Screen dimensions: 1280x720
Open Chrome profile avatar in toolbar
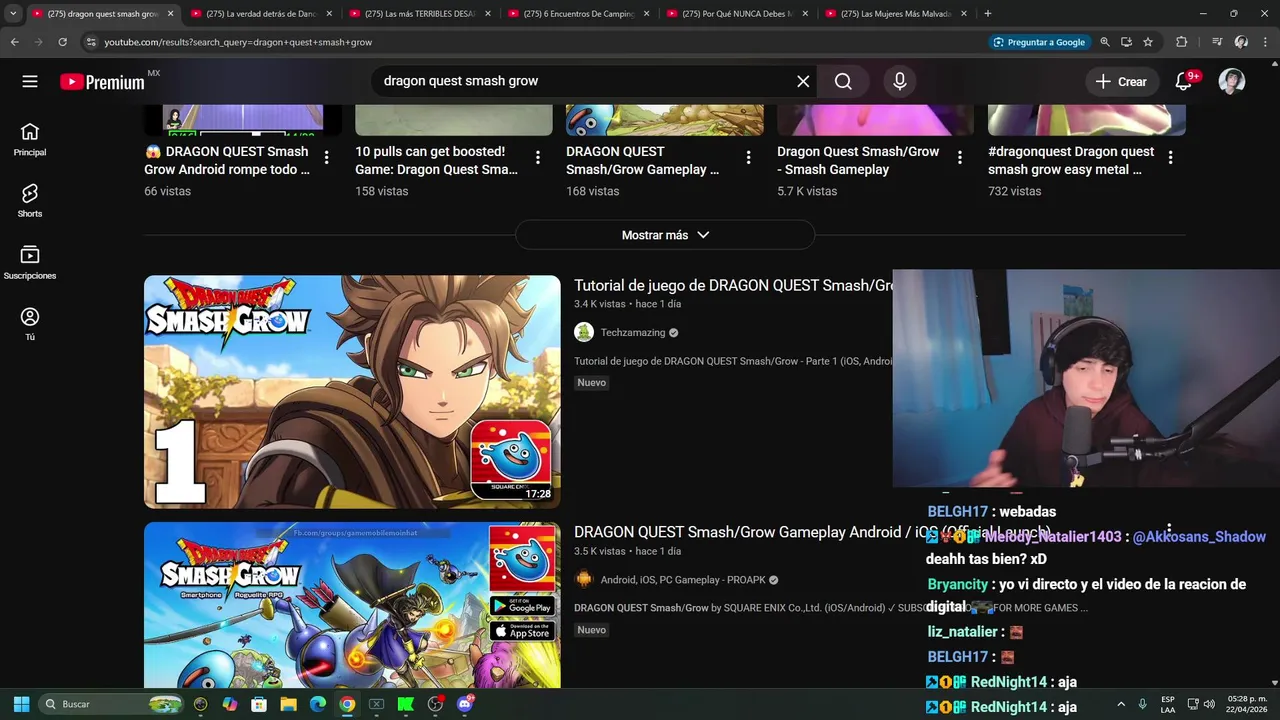tap(1241, 42)
